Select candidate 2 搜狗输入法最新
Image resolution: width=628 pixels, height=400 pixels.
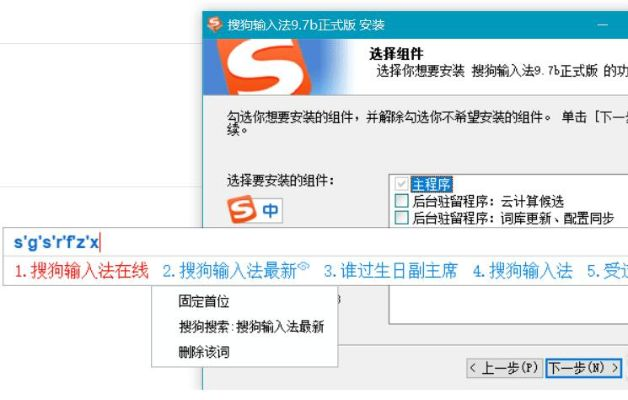[x=231, y=271]
